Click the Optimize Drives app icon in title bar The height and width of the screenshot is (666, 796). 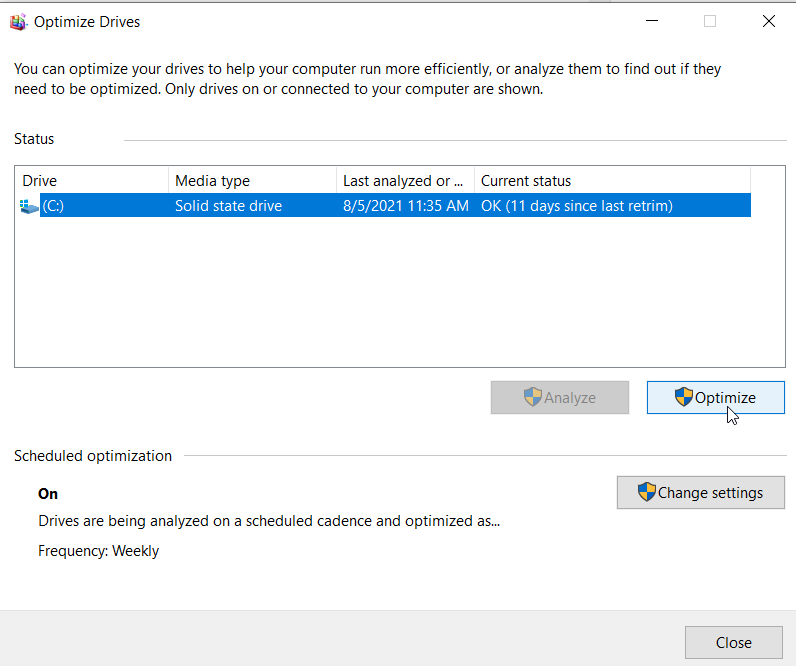tap(18, 22)
